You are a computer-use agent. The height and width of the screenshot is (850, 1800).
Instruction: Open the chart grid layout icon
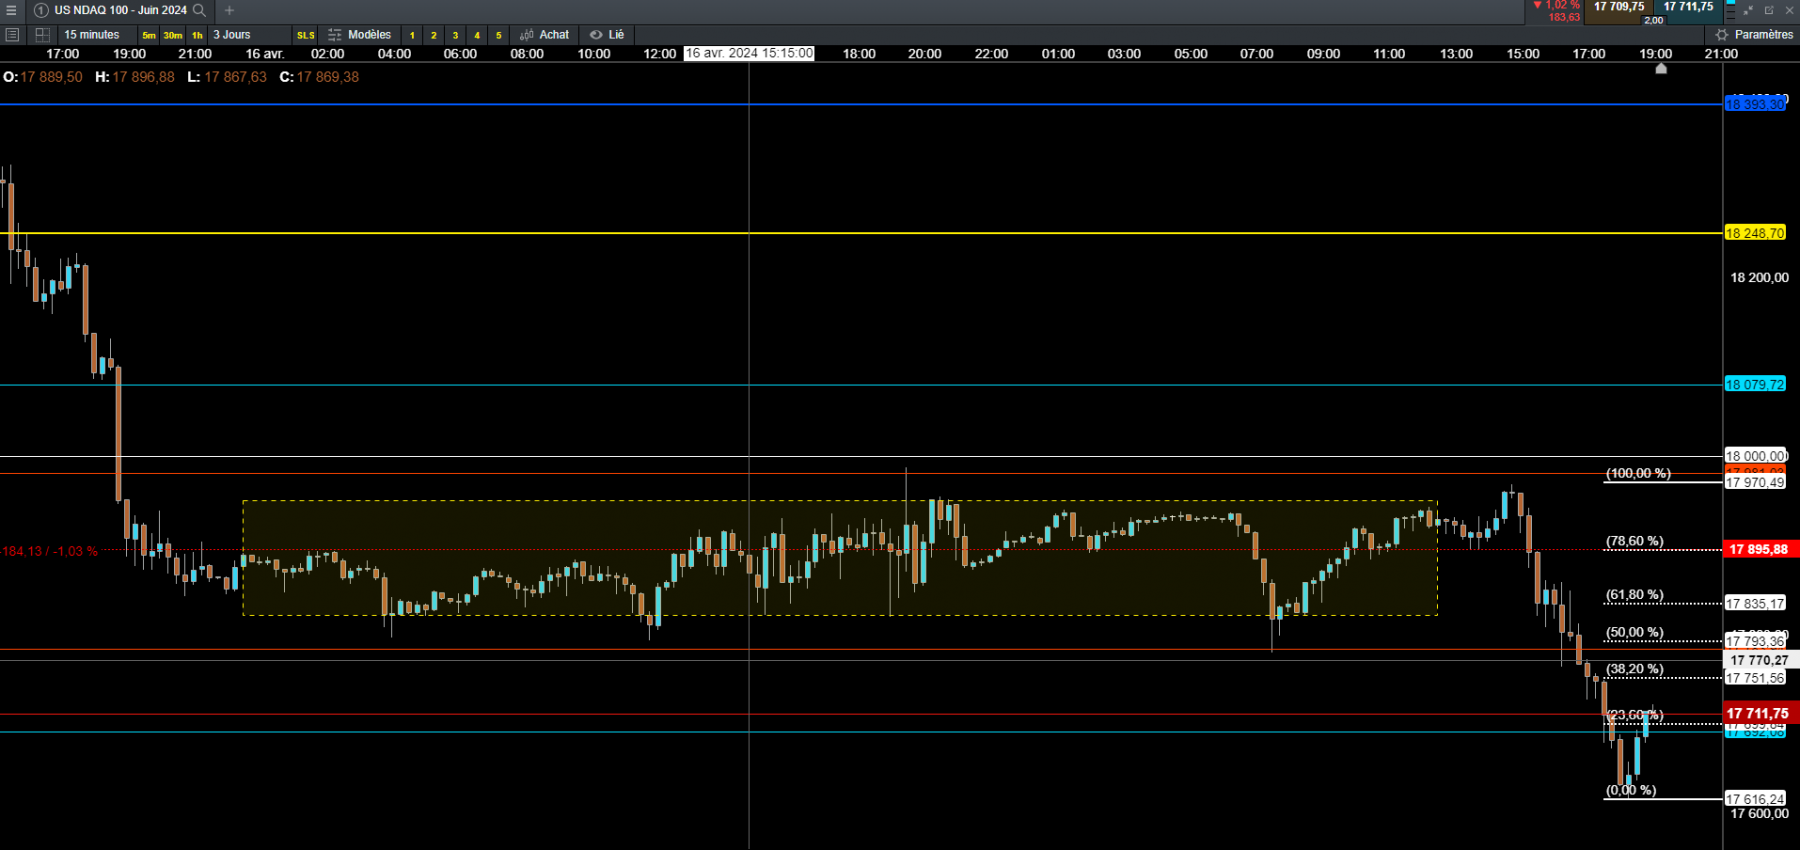coord(42,34)
